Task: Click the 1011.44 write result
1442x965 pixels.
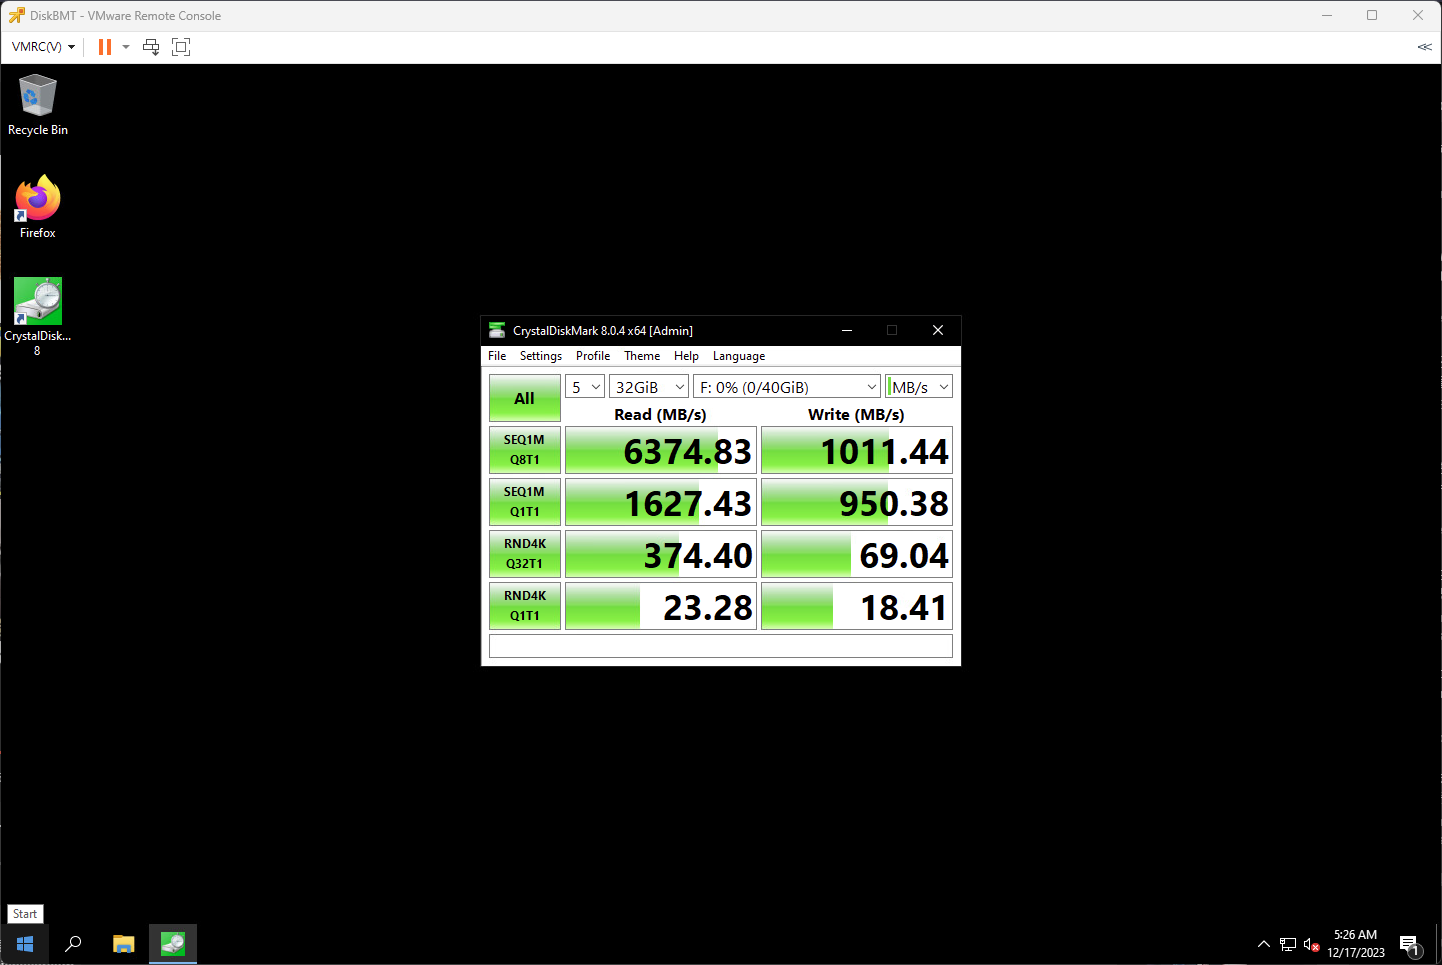Action: coord(857,450)
